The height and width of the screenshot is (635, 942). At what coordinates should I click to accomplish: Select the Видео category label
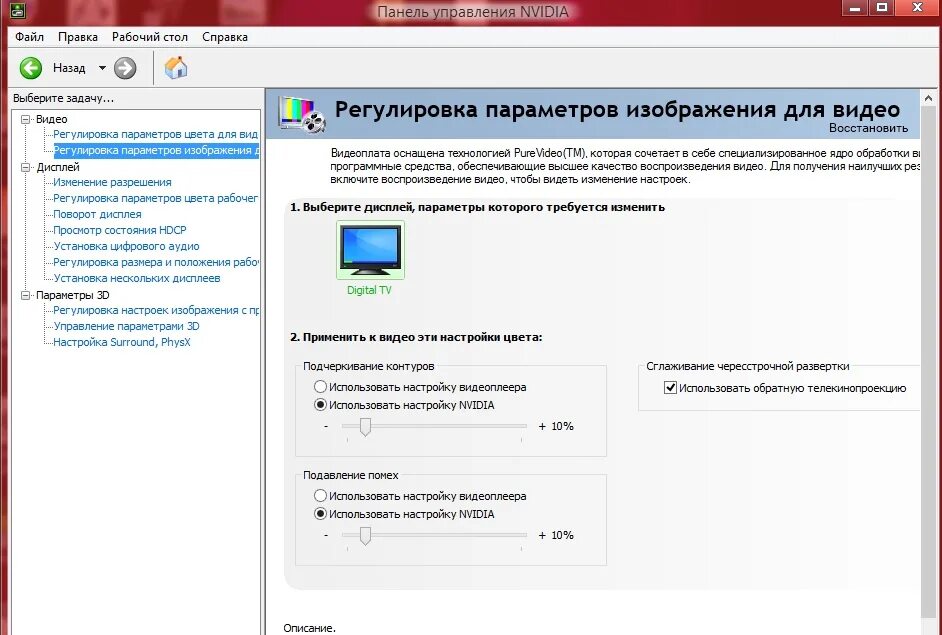pos(52,119)
